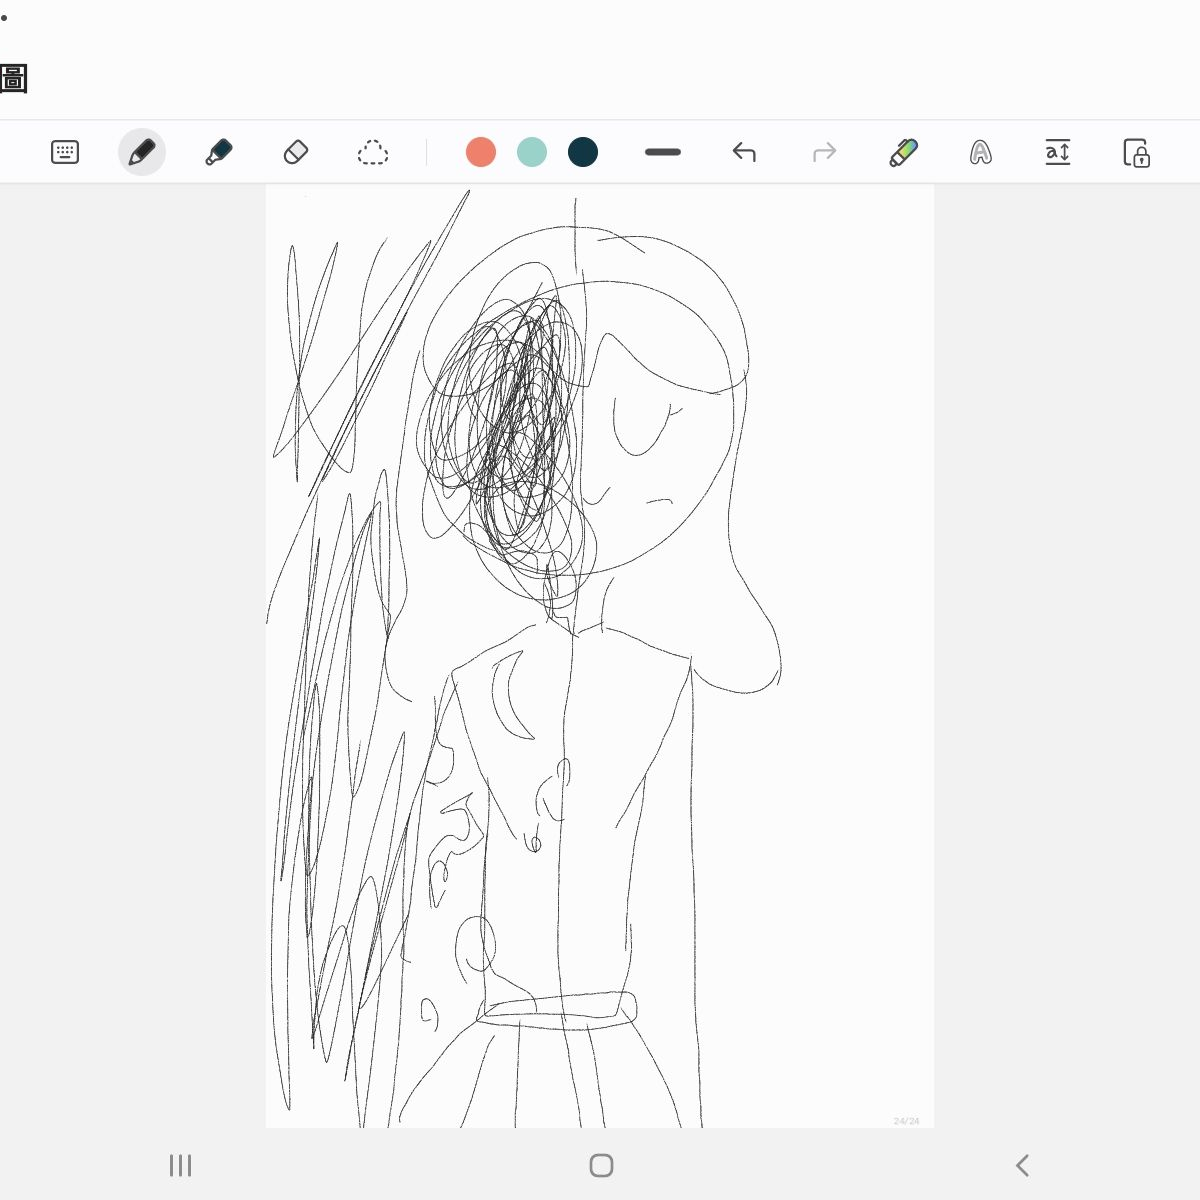Screen dimensions: 1200x1200
Task: Open the text alignment tool
Action: (x=1058, y=152)
